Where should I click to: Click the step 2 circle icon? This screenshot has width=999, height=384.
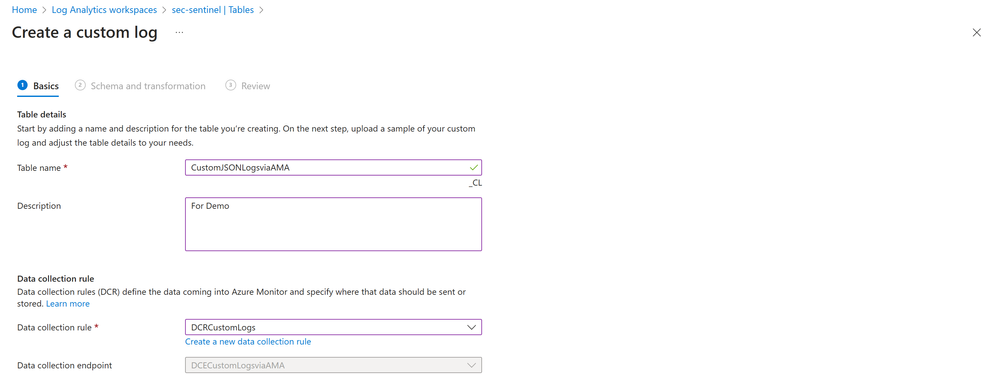pyautogui.click(x=80, y=85)
